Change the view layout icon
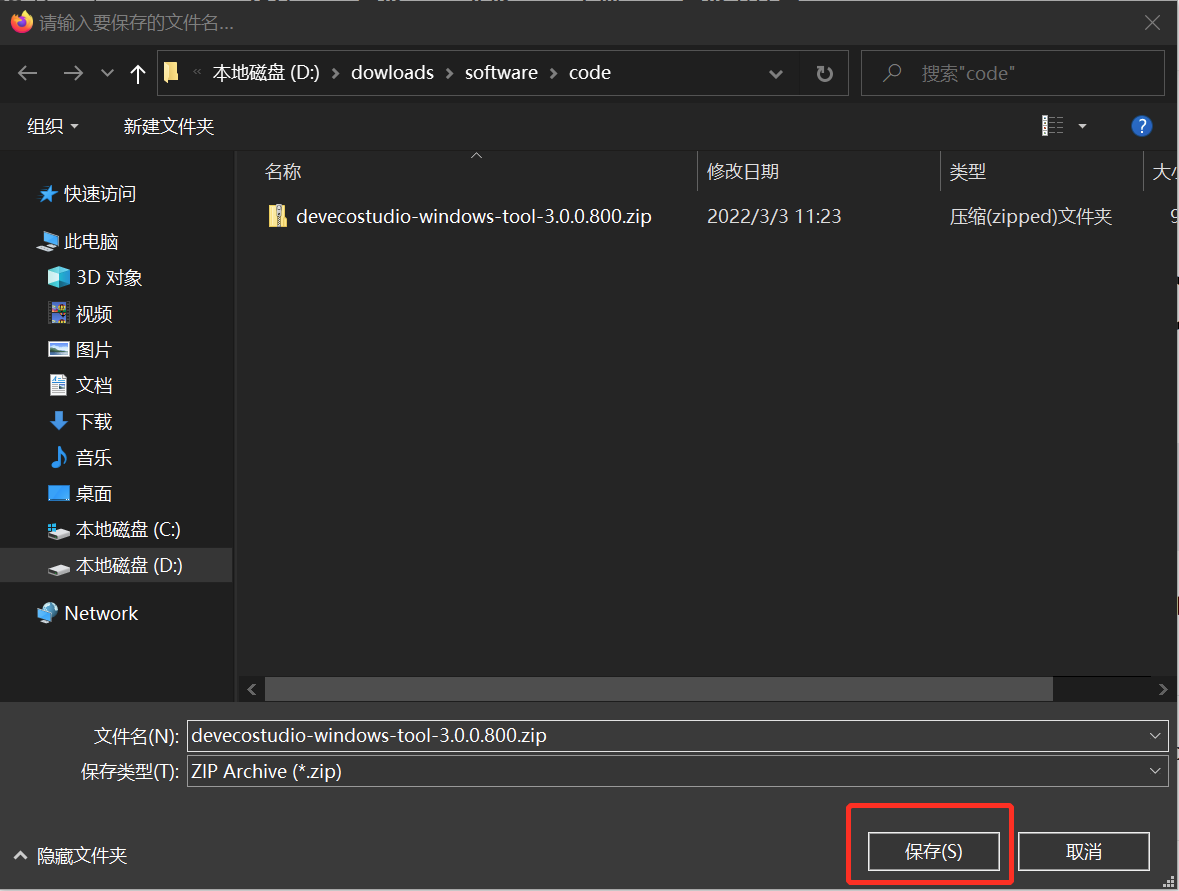The height and width of the screenshot is (891, 1179). [1052, 126]
